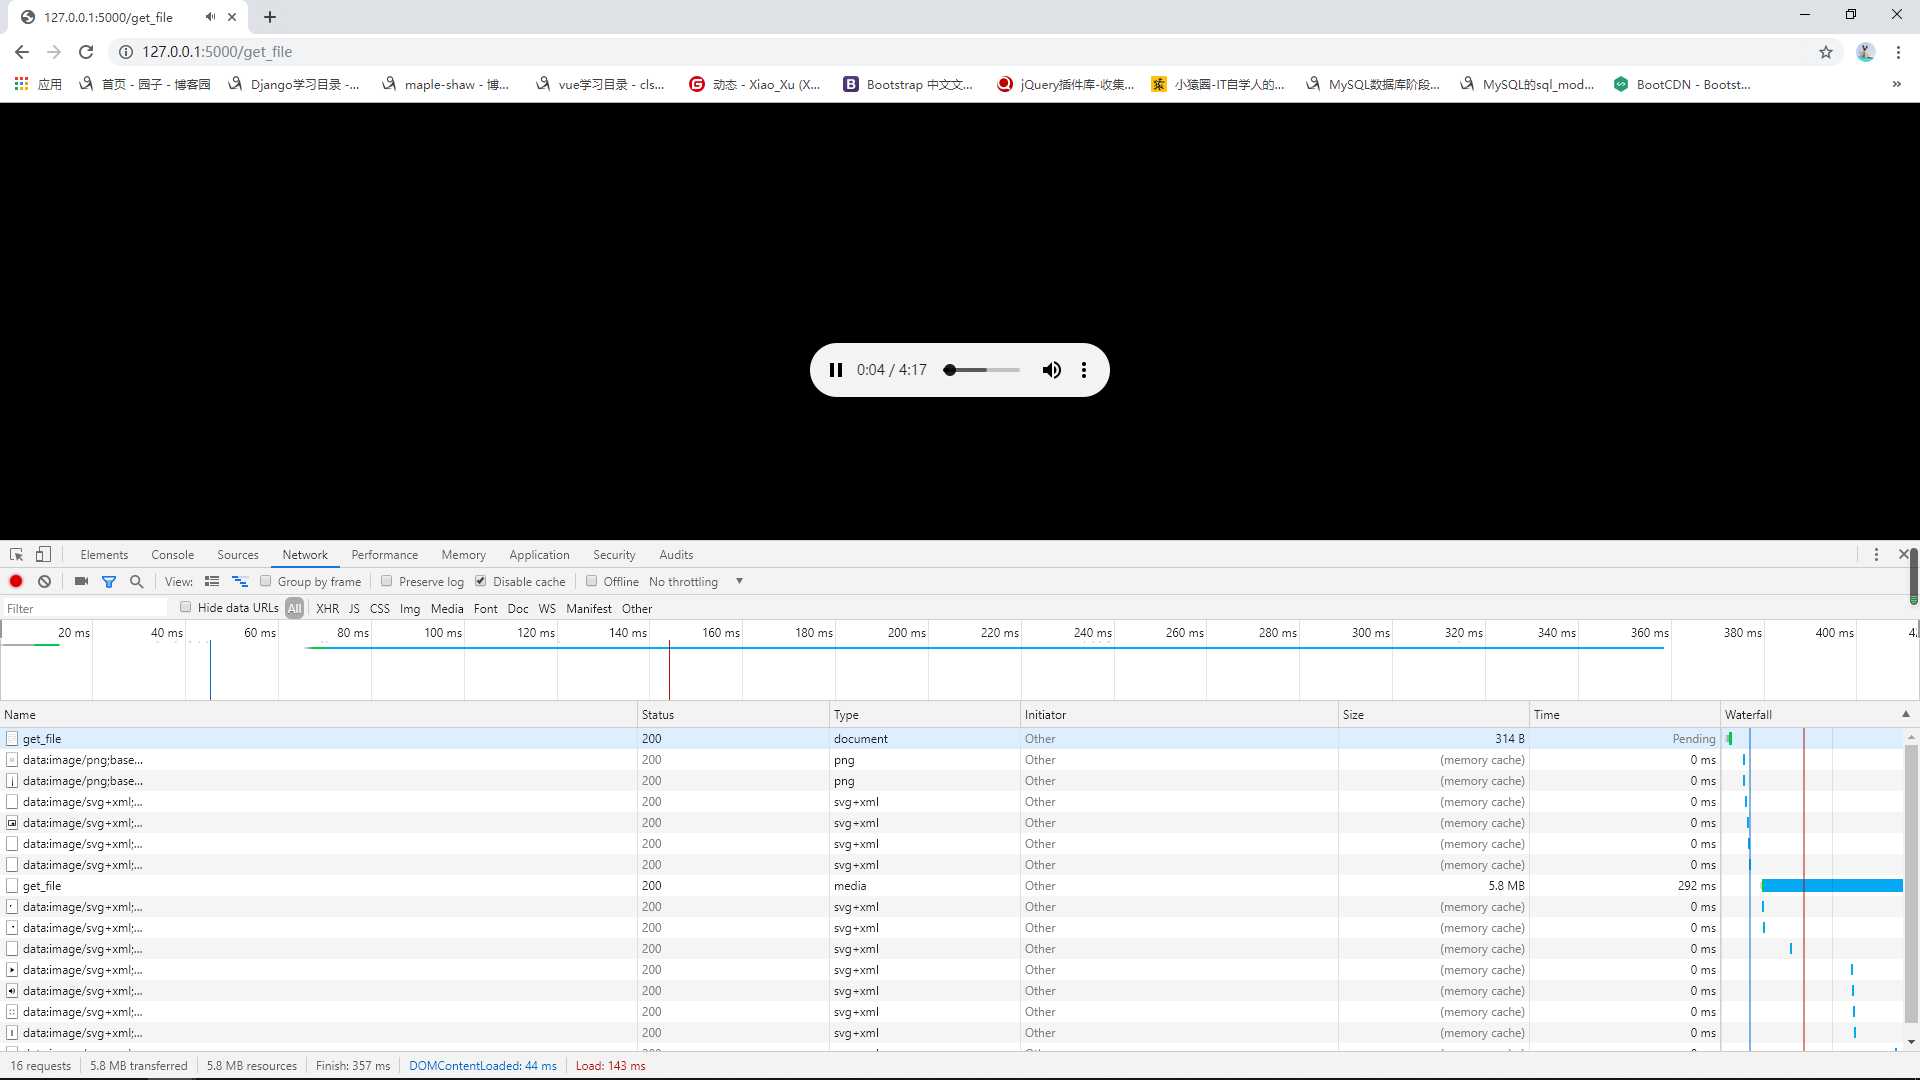The height and width of the screenshot is (1080, 1920).
Task: Open the Django学习目录 bookmark
Action: 293,84
